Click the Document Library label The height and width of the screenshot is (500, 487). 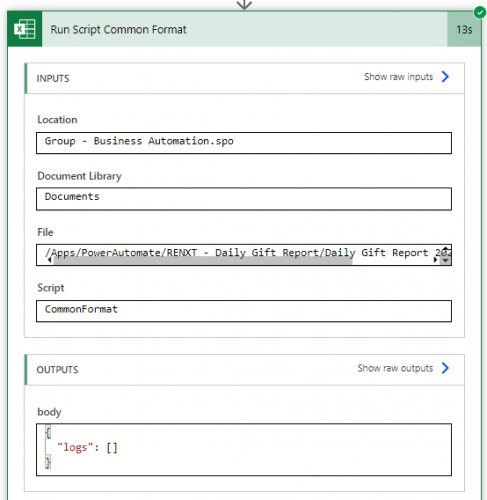[79, 176]
